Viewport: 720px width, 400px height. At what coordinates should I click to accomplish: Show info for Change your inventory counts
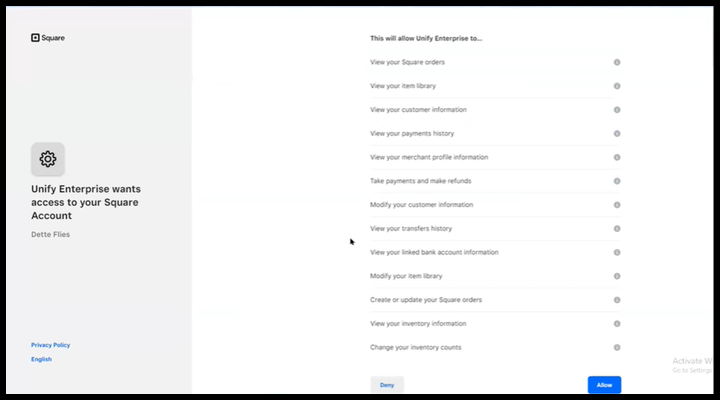(617, 347)
